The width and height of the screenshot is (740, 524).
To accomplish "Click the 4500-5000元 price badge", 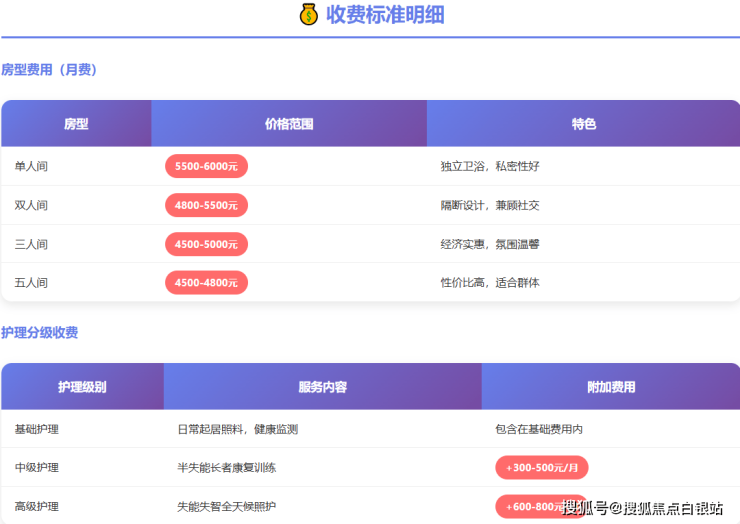I will click(x=206, y=244).
